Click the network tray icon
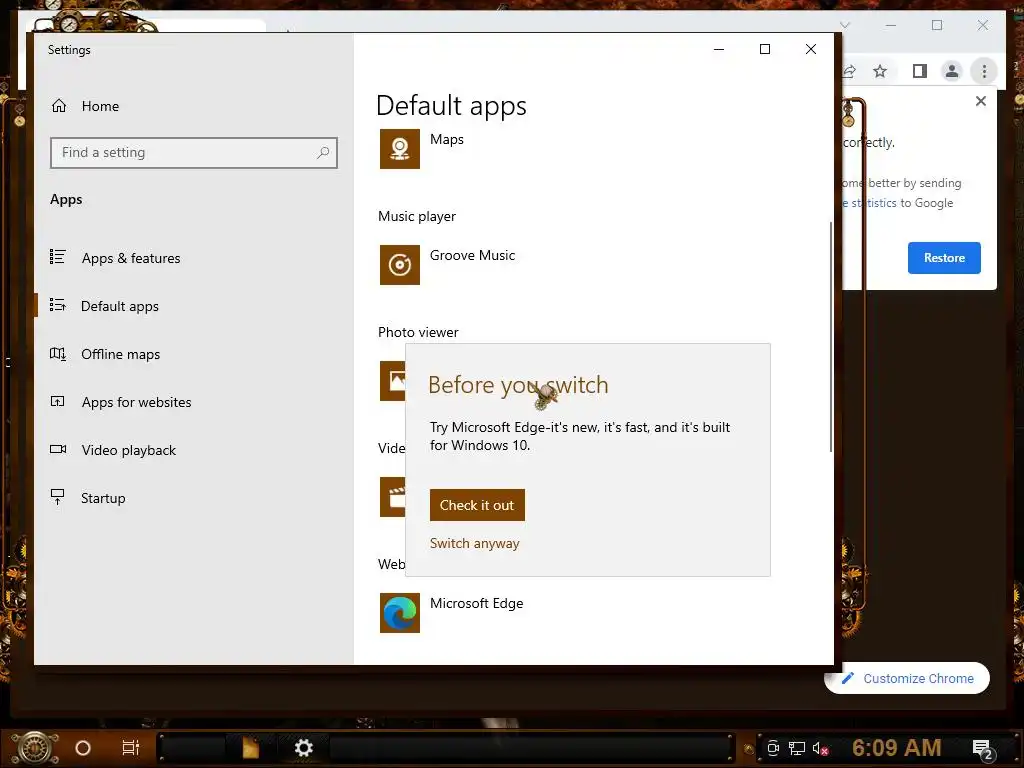1024x768 pixels. tap(797, 748)
